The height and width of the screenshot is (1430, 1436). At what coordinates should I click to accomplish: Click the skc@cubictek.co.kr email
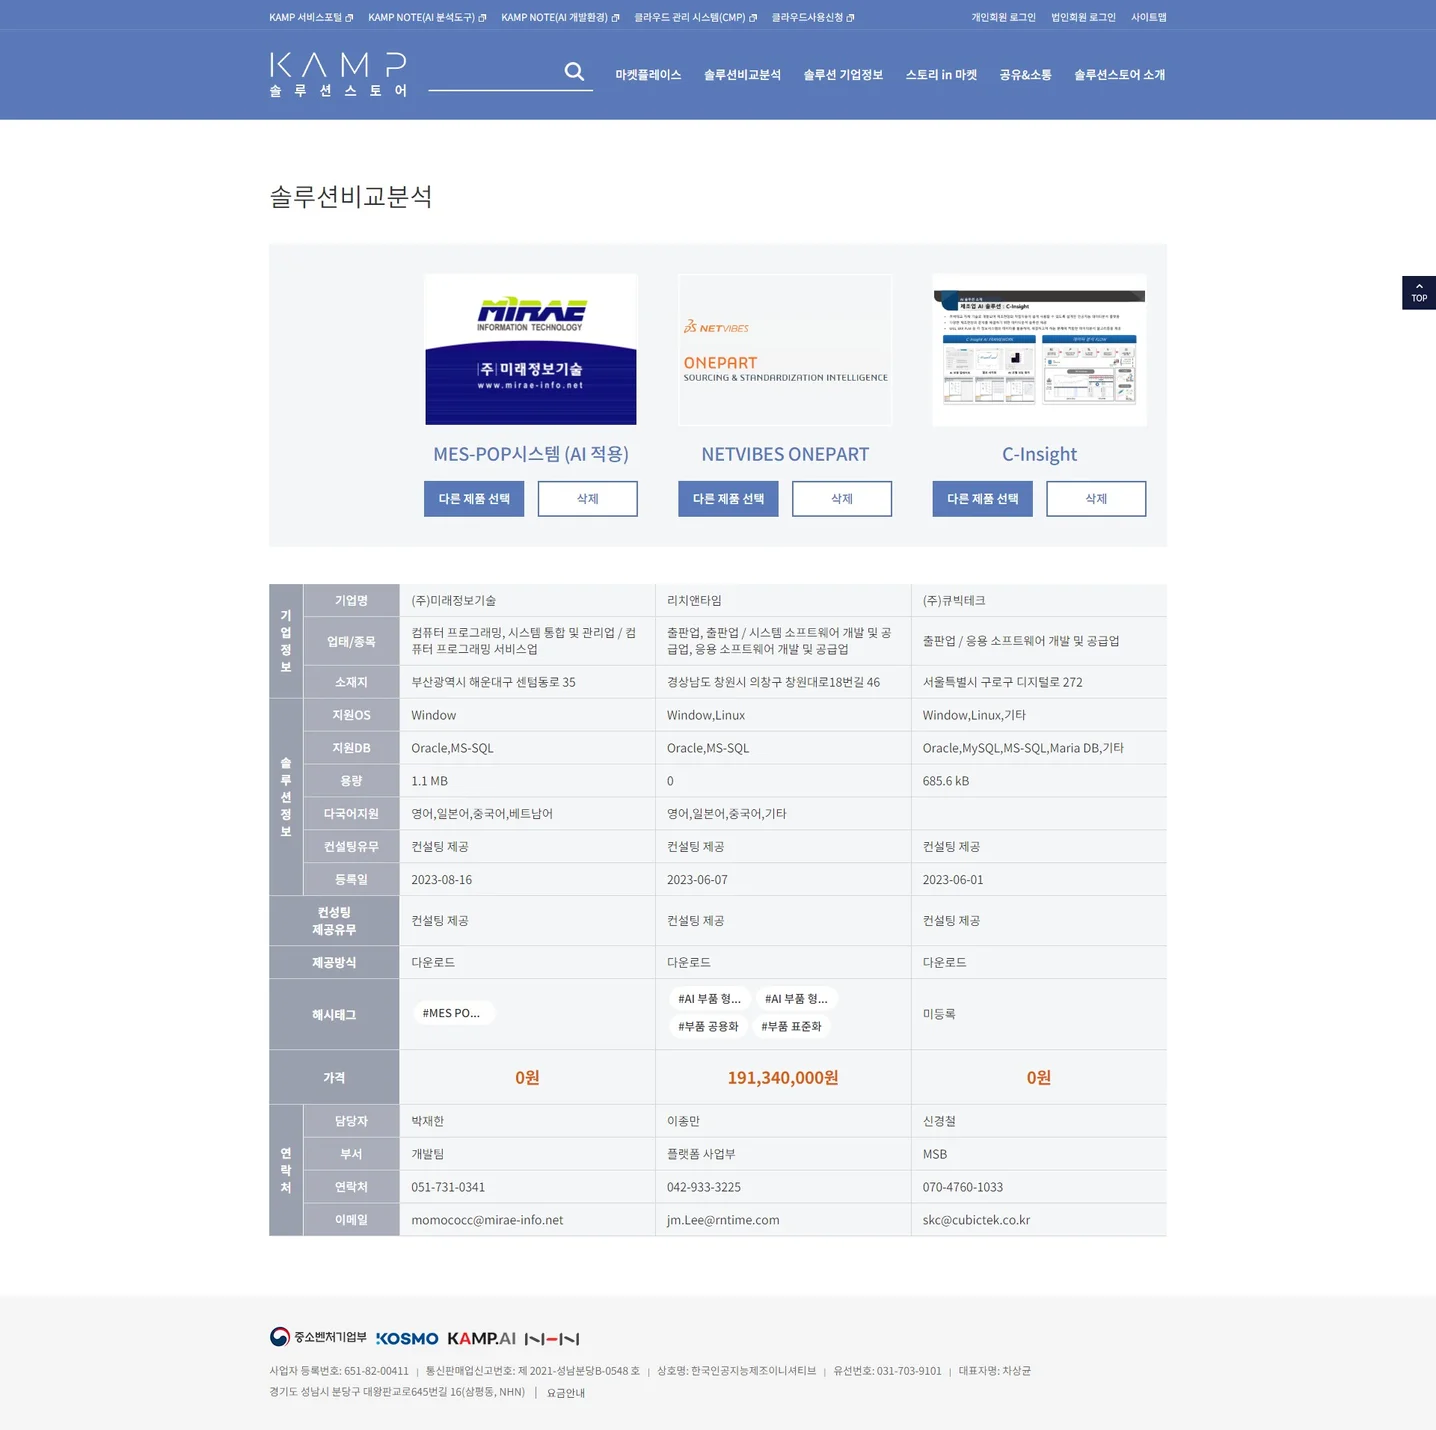tap(976, 1220)
